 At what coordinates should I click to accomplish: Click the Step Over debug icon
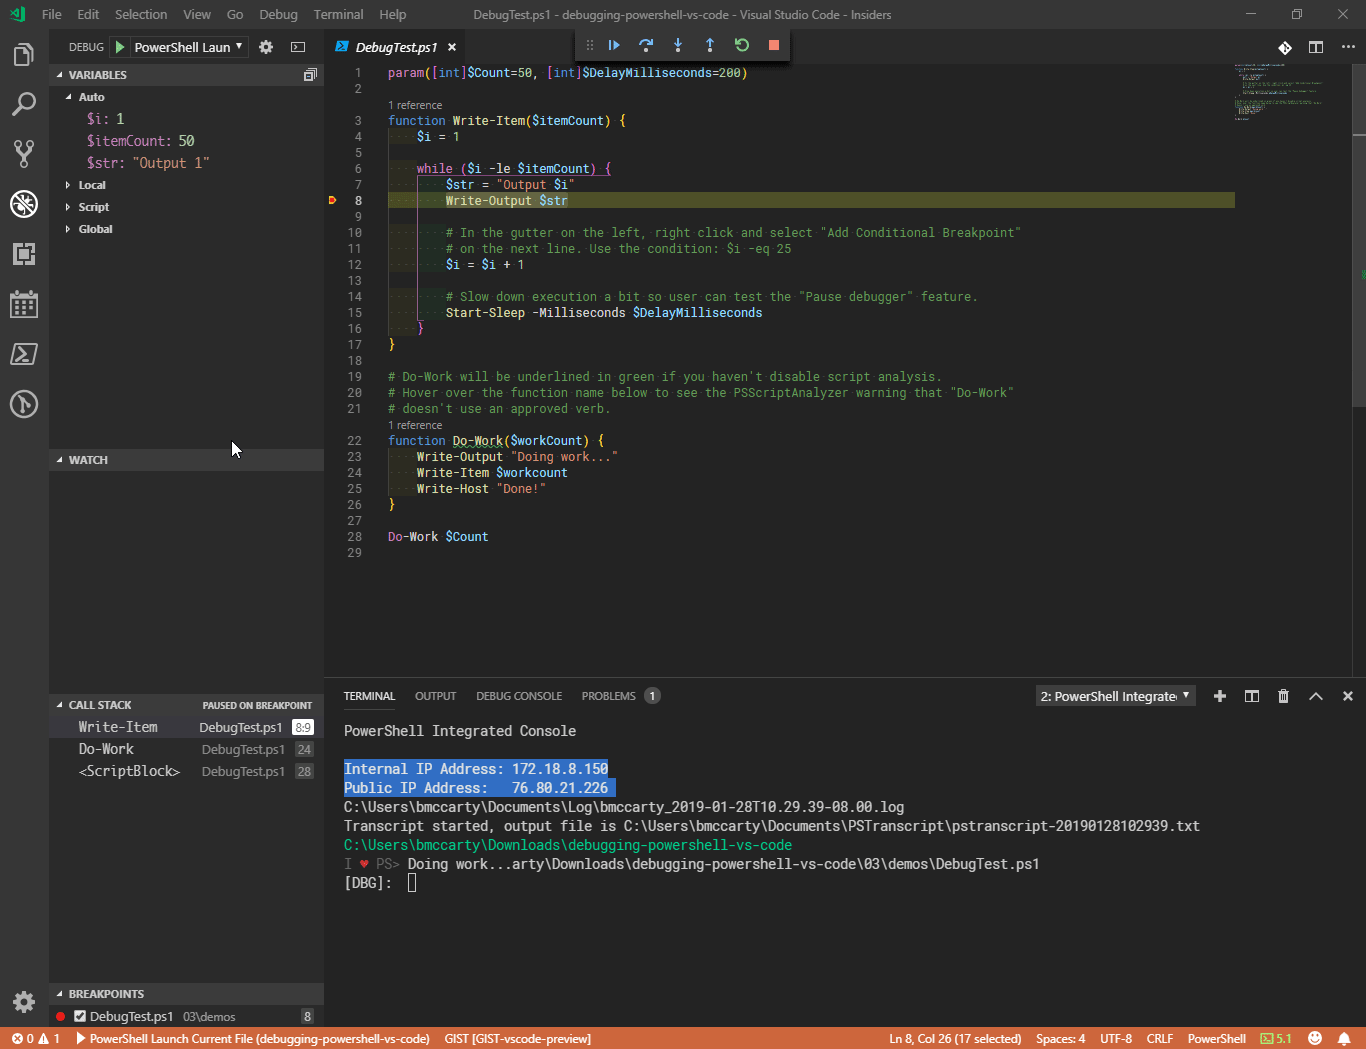coord(646,45)
